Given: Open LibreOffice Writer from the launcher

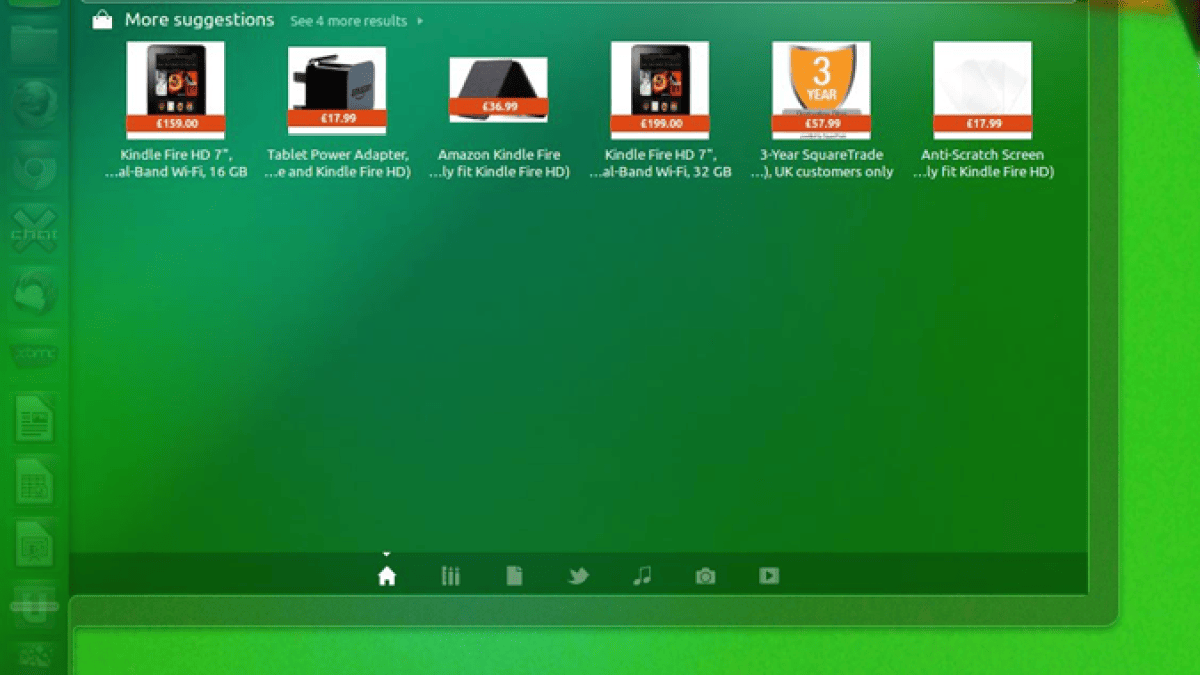Looking at the screenshot, I should 34,419.
